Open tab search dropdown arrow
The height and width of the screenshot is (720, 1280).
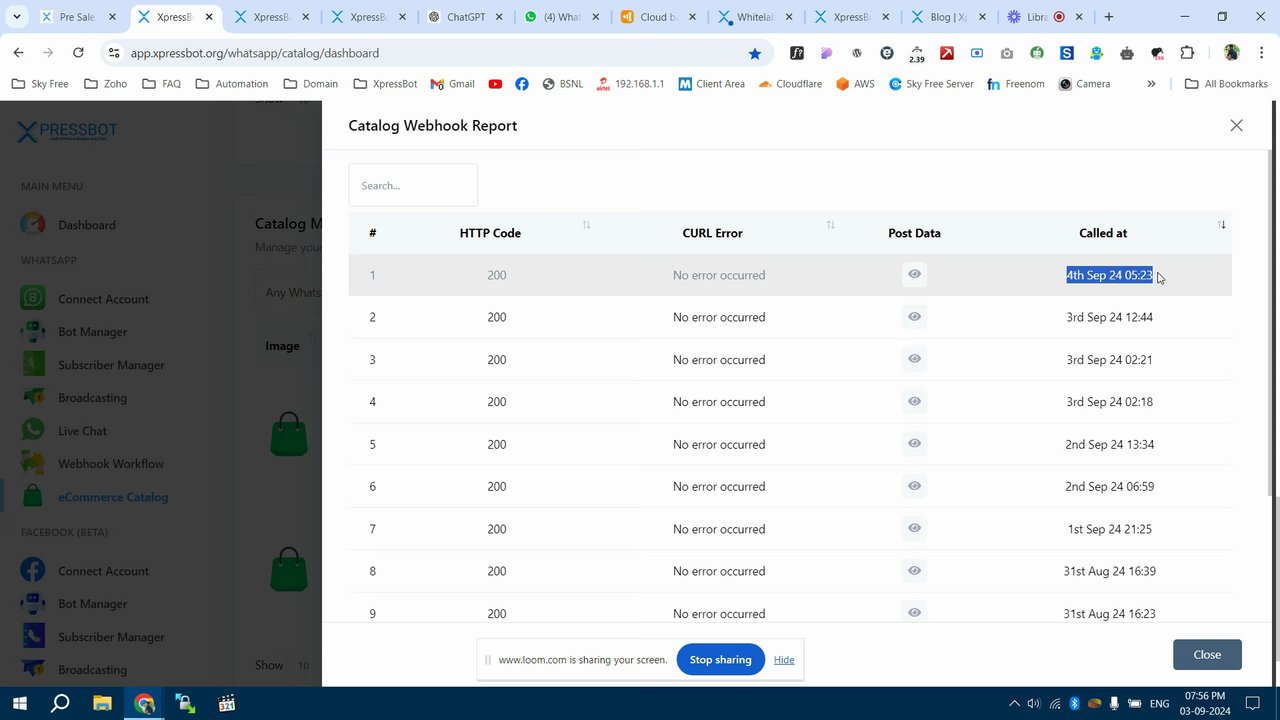(x=16, y=17)
